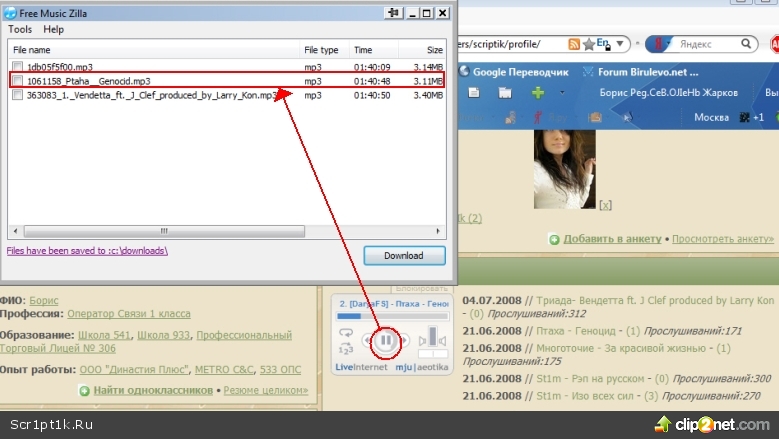The width and height of the screenshot is (779, 439).
Task: Open the Google Переводчик bookmark
Action: [514, 72]
